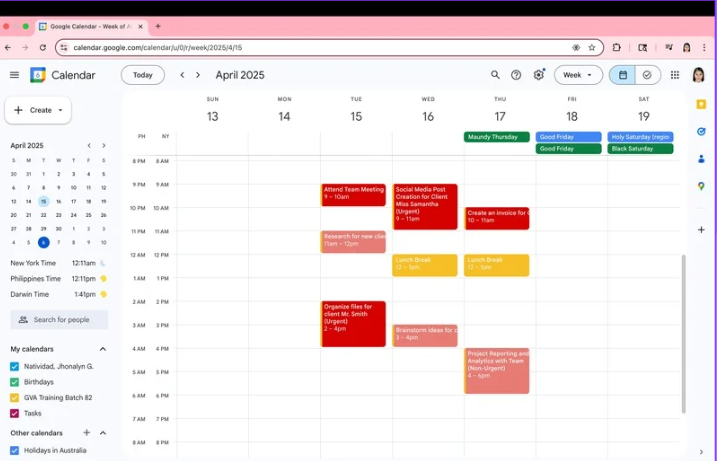
Task: Open the Support help question mark icon
Action: 516,75
